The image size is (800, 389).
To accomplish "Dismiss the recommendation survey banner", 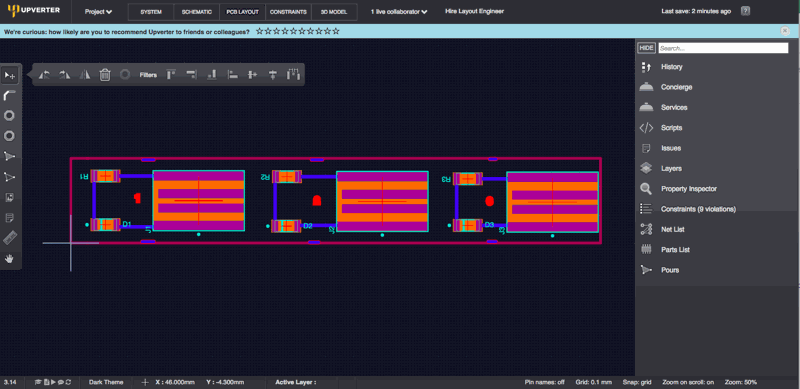I will 785,31.
